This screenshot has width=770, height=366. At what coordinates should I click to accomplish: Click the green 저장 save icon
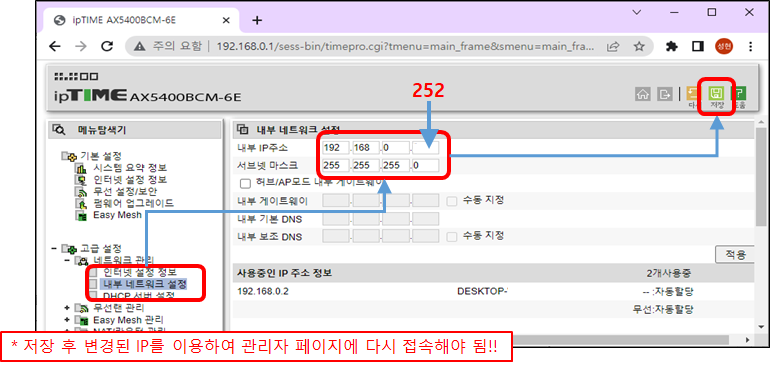coord(715,93)
